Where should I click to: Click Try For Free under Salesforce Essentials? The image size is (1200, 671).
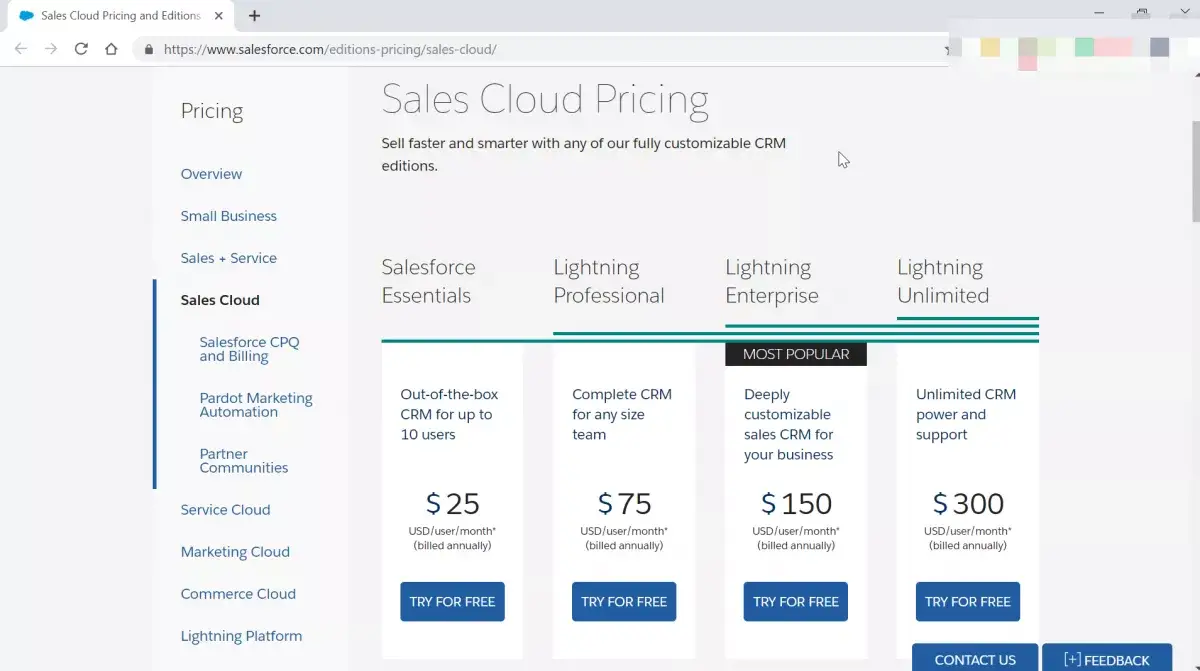click(452, 602)
